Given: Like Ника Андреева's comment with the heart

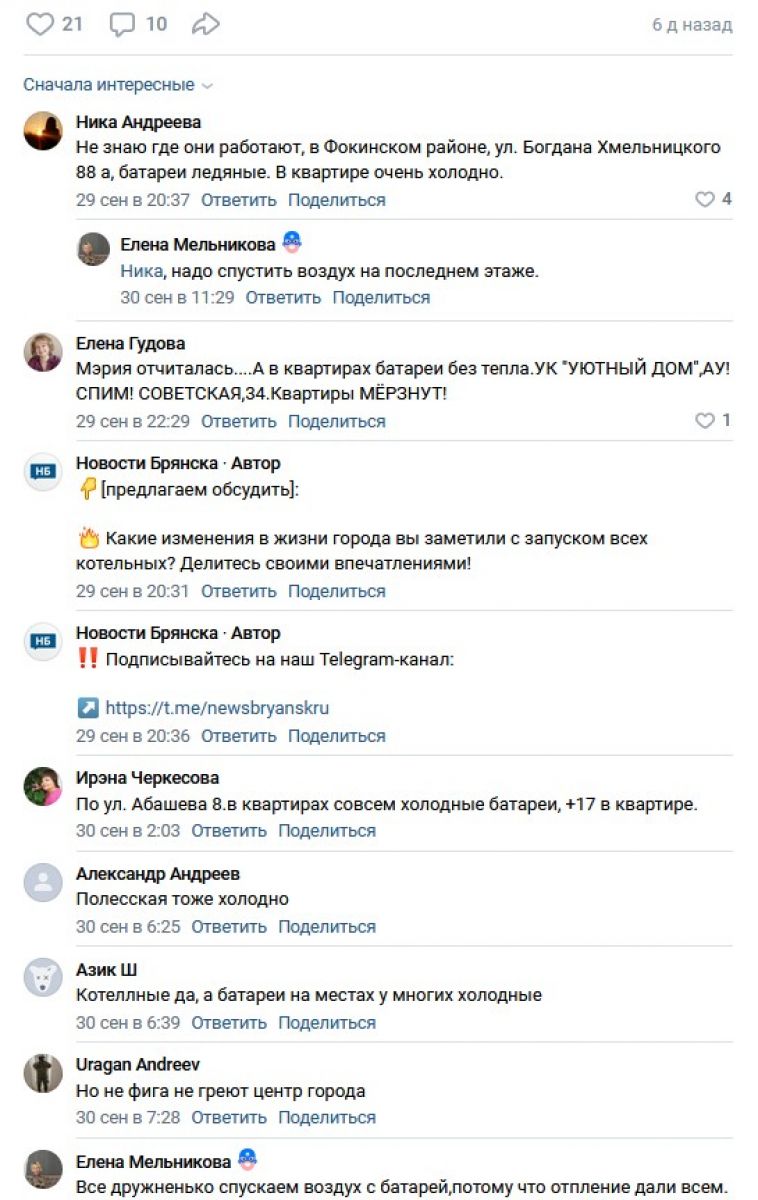Looking at the screenshot, I should click(x=705, y=200).
